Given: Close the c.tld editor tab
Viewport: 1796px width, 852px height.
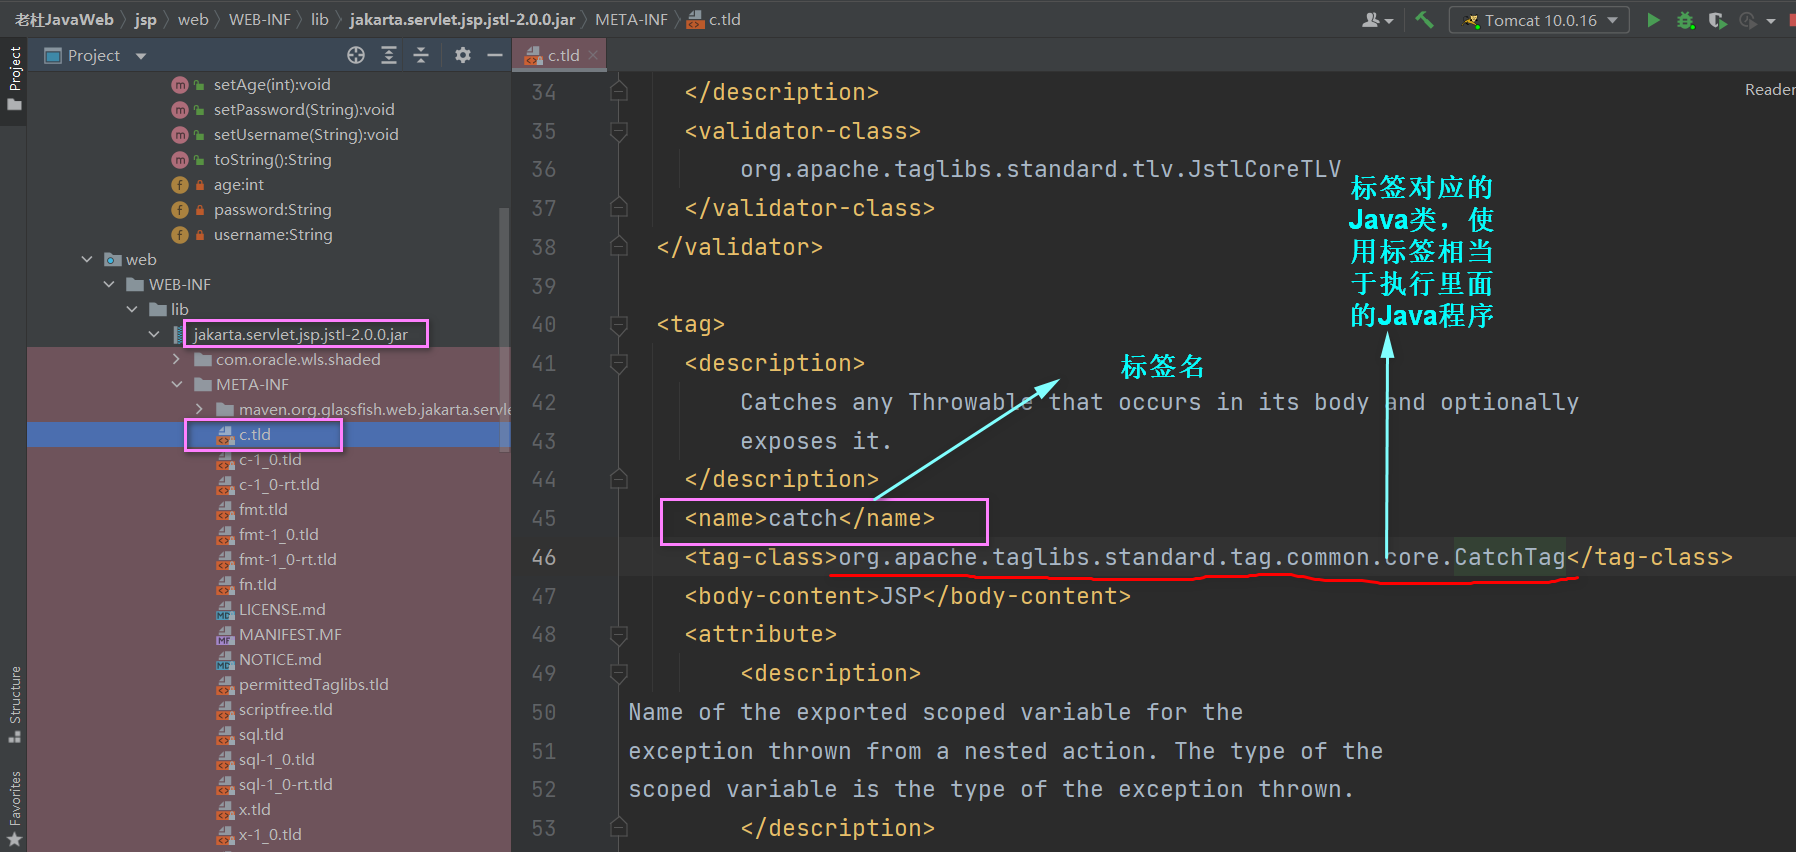Looking at the screenshot, I should 593,56.
